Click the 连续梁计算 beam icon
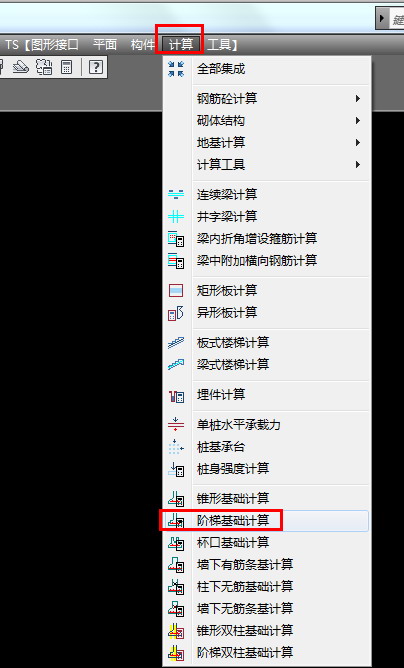The width and height of the screenshot is (404, 668). [x=176, y=195]
